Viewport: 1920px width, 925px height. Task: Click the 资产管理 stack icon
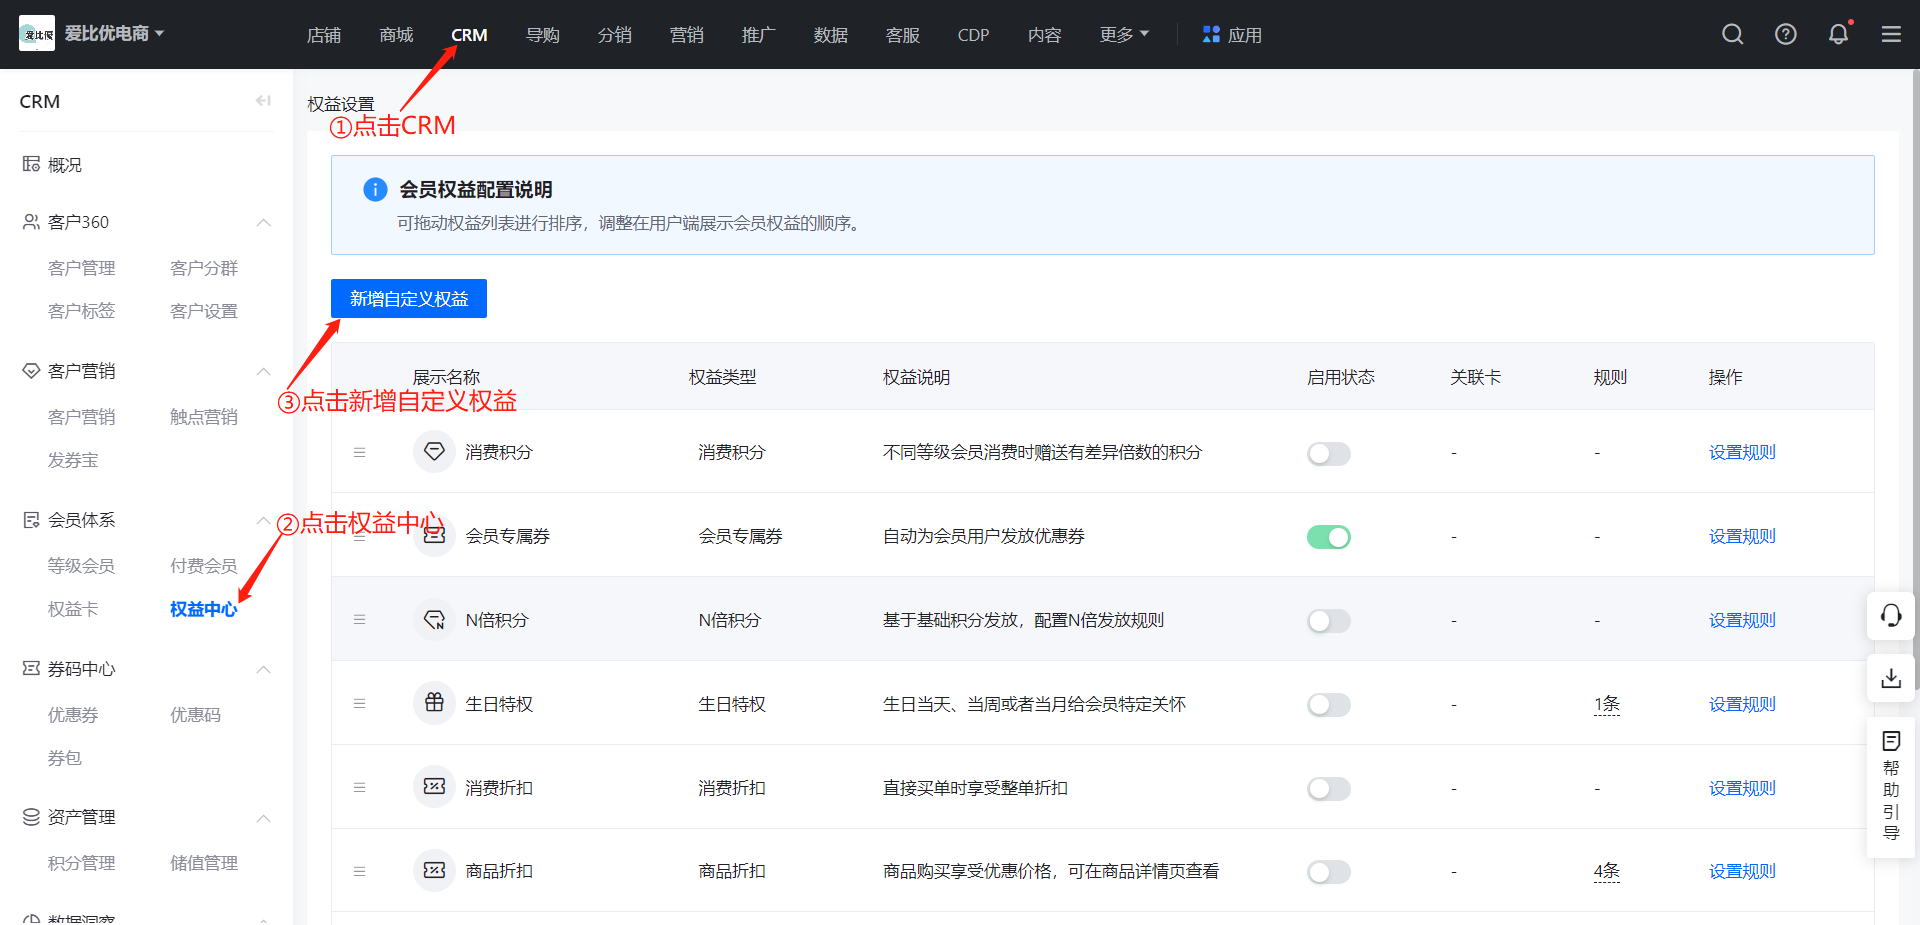coord(31,816)
